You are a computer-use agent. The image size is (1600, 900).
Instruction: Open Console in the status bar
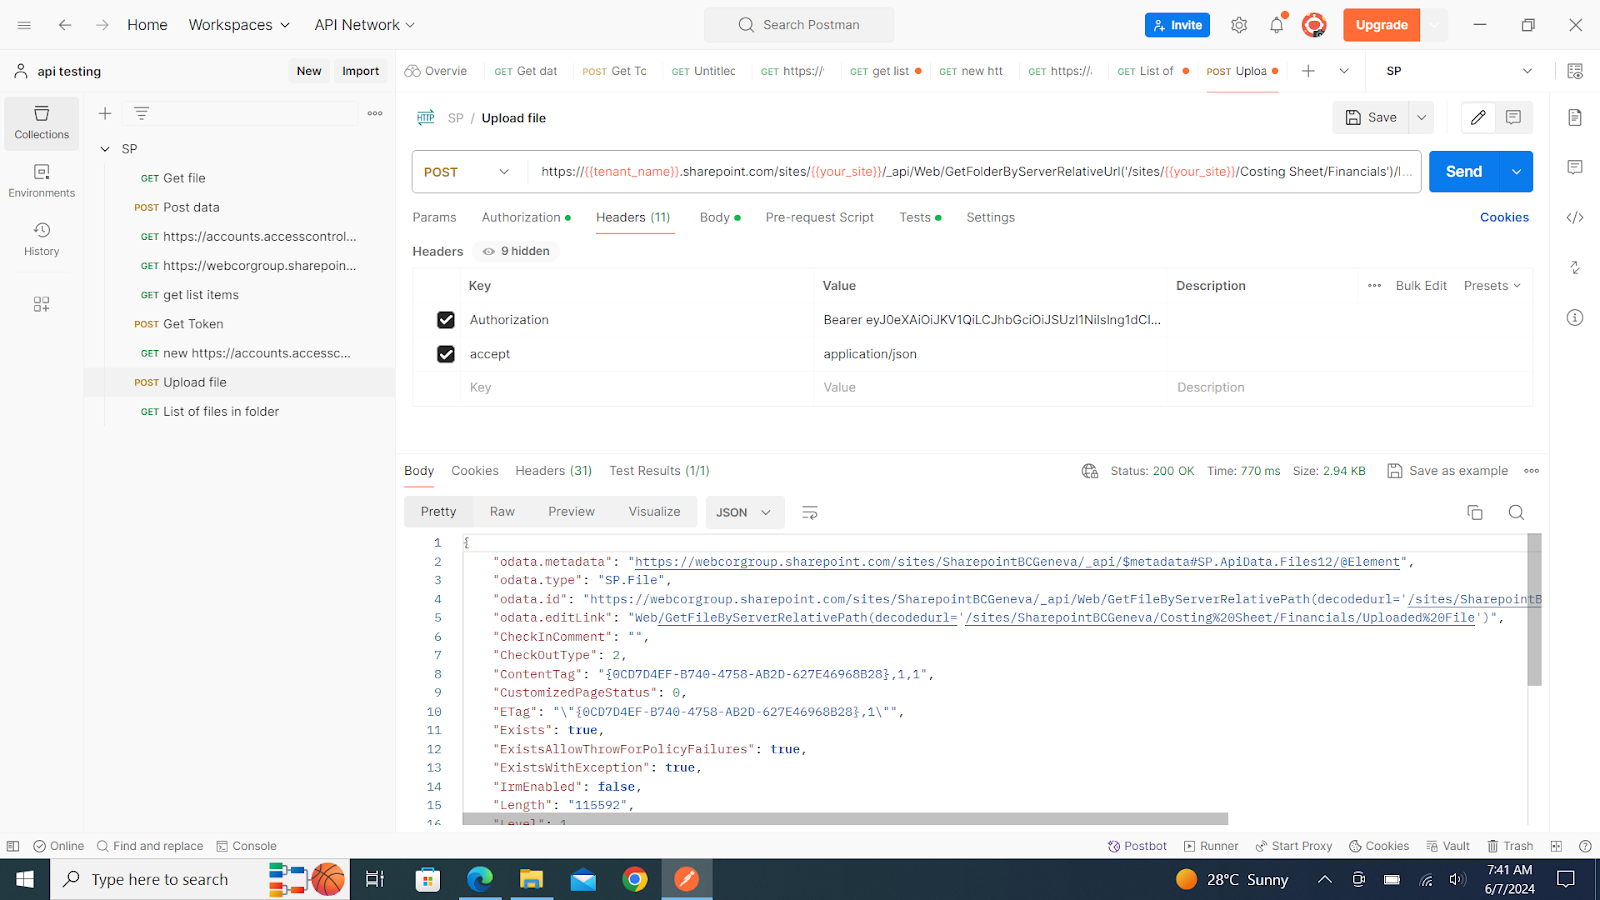[247, 846]
